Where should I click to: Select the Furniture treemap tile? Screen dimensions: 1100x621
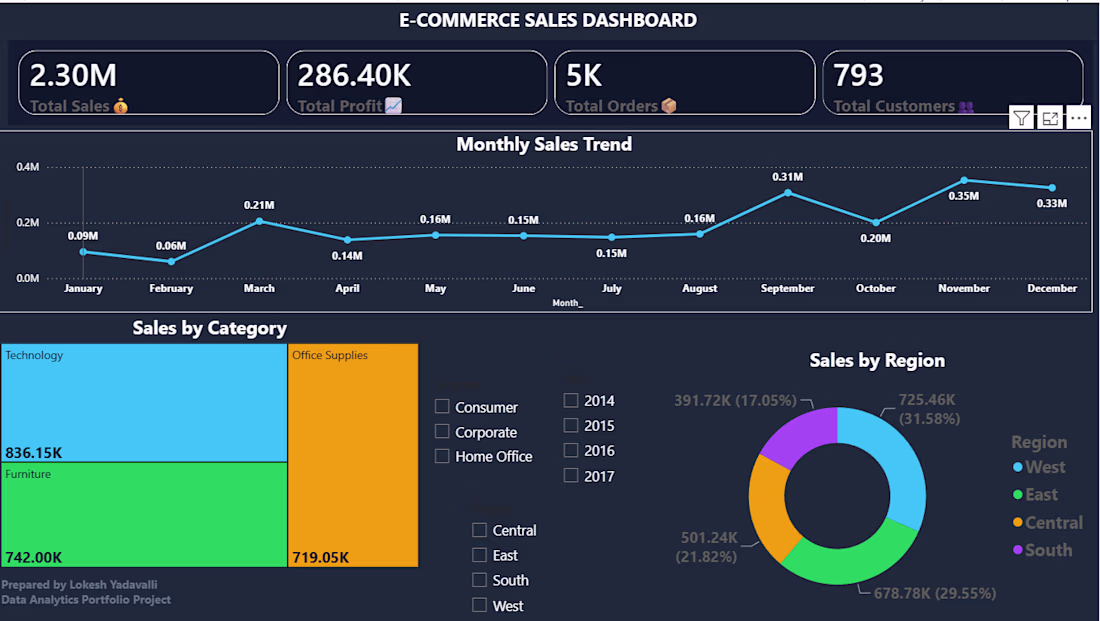144,514
